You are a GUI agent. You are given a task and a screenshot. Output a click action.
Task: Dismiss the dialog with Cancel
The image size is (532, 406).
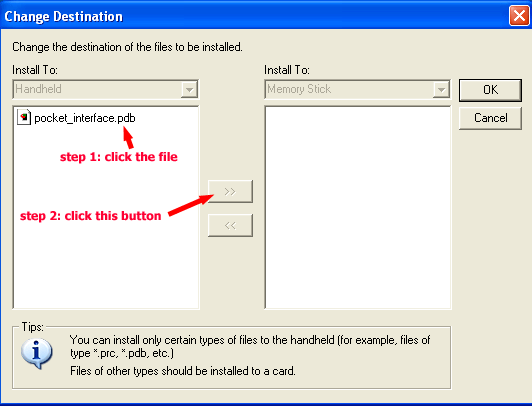pos(490,118)
